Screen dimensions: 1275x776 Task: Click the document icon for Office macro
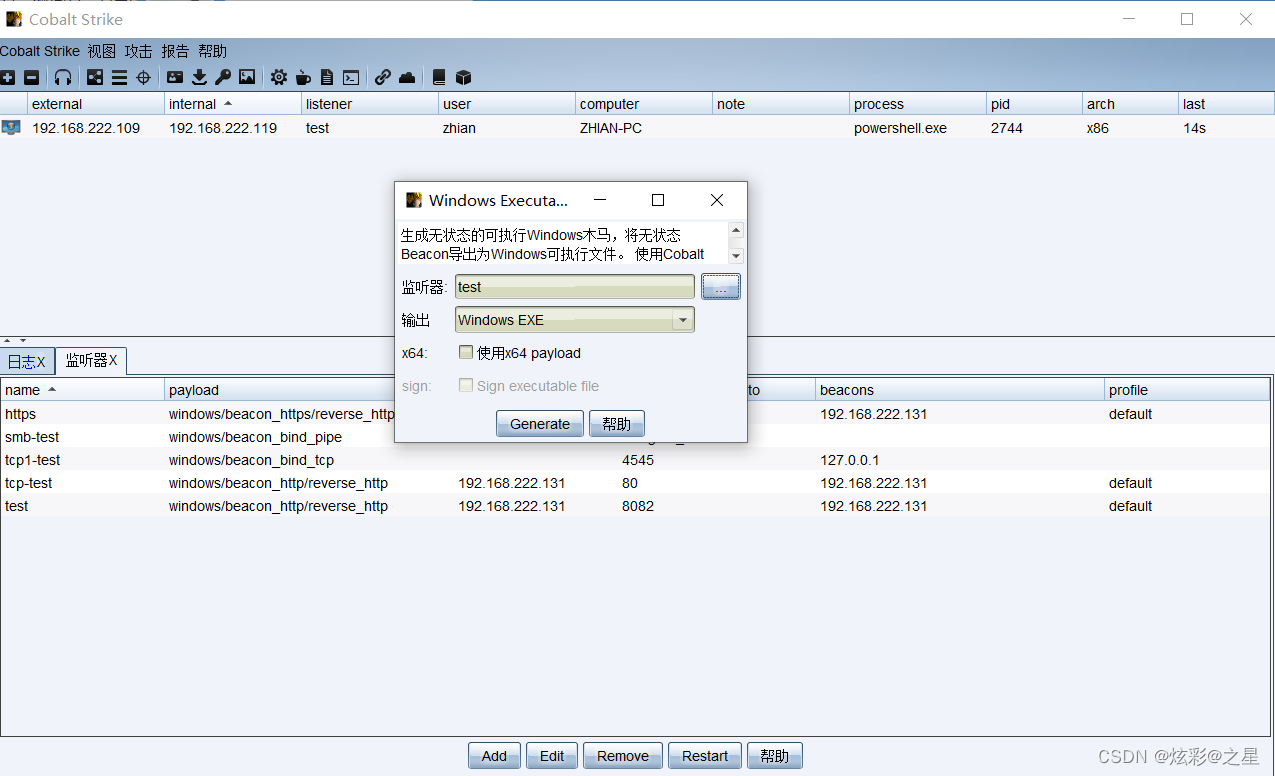327,77
